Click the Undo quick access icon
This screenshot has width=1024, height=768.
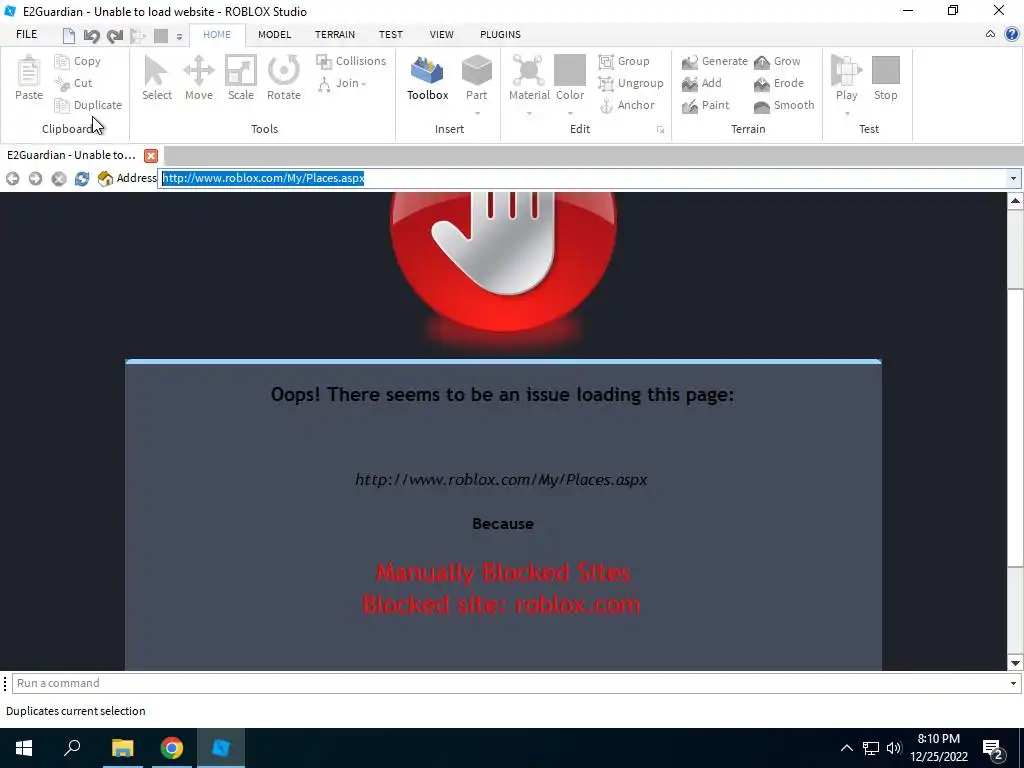[91, 35]
